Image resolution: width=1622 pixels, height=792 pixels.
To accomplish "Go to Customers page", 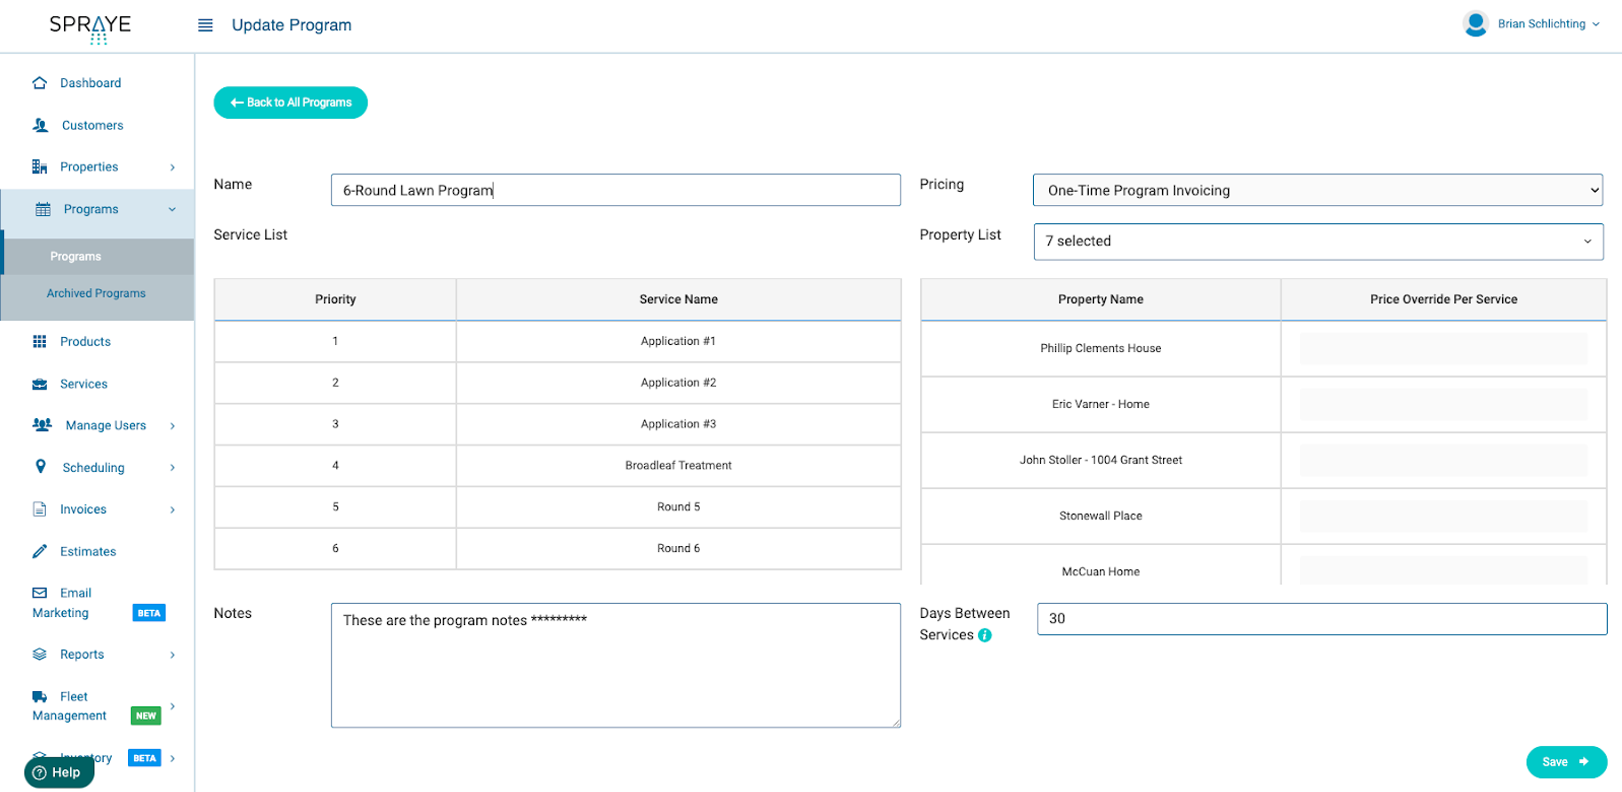I will coord(93,125).
